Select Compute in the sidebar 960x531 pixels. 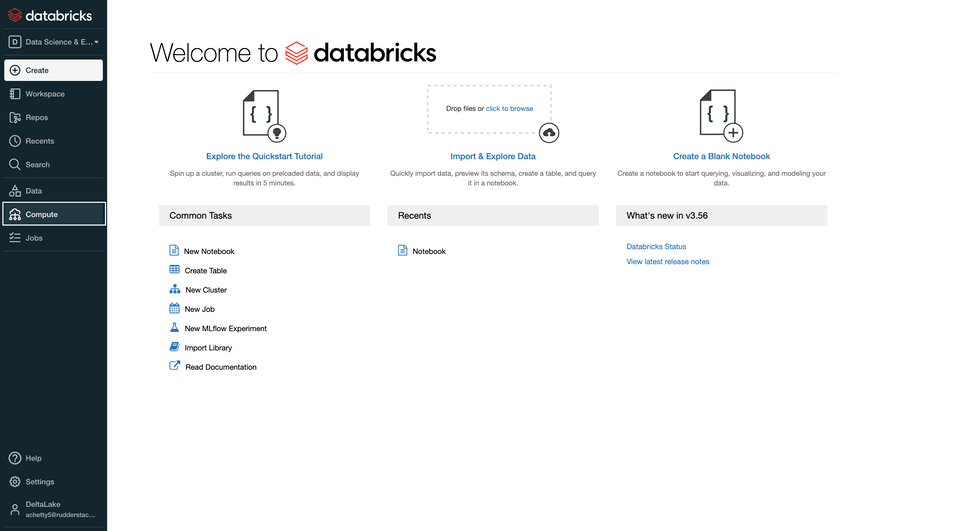tap(53, 214)
